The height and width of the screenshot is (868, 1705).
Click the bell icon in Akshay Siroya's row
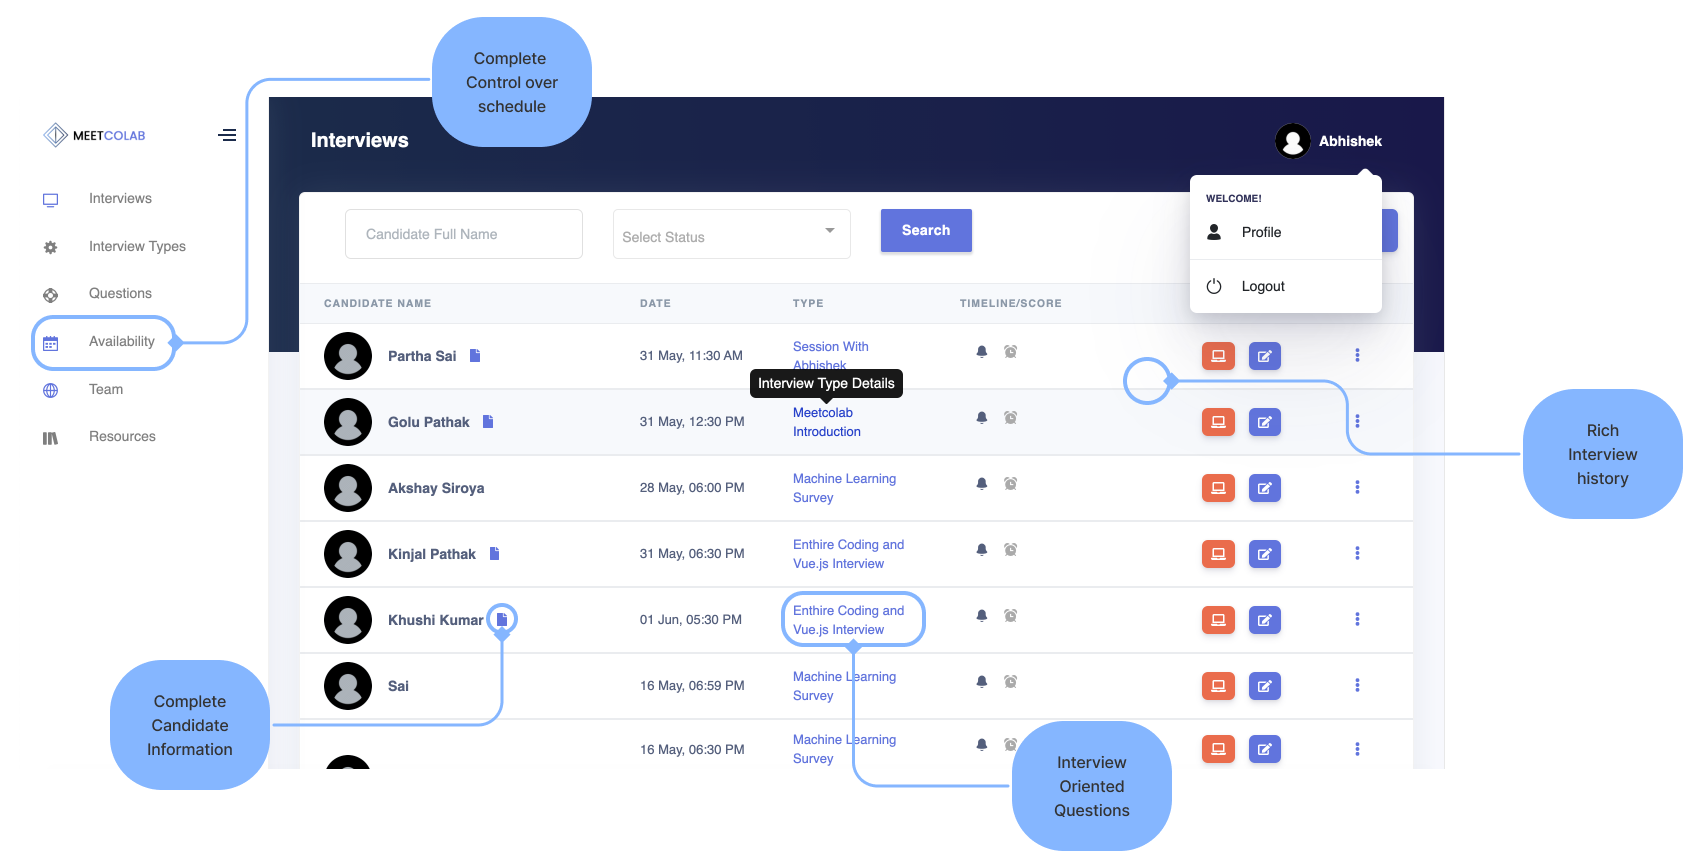[x=981, y=484]
